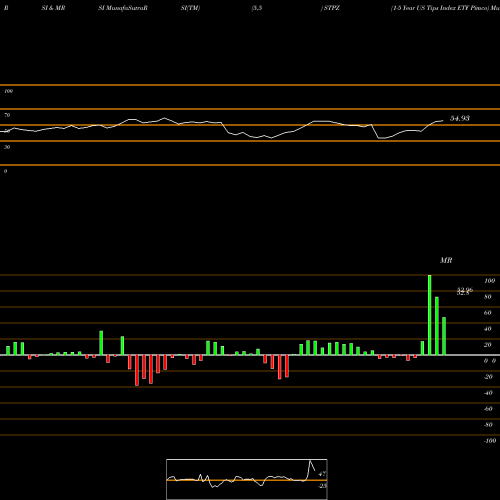This screenshot has height=500, width=500.
Task: Click the RSI axis label 70
Action: 7,115
